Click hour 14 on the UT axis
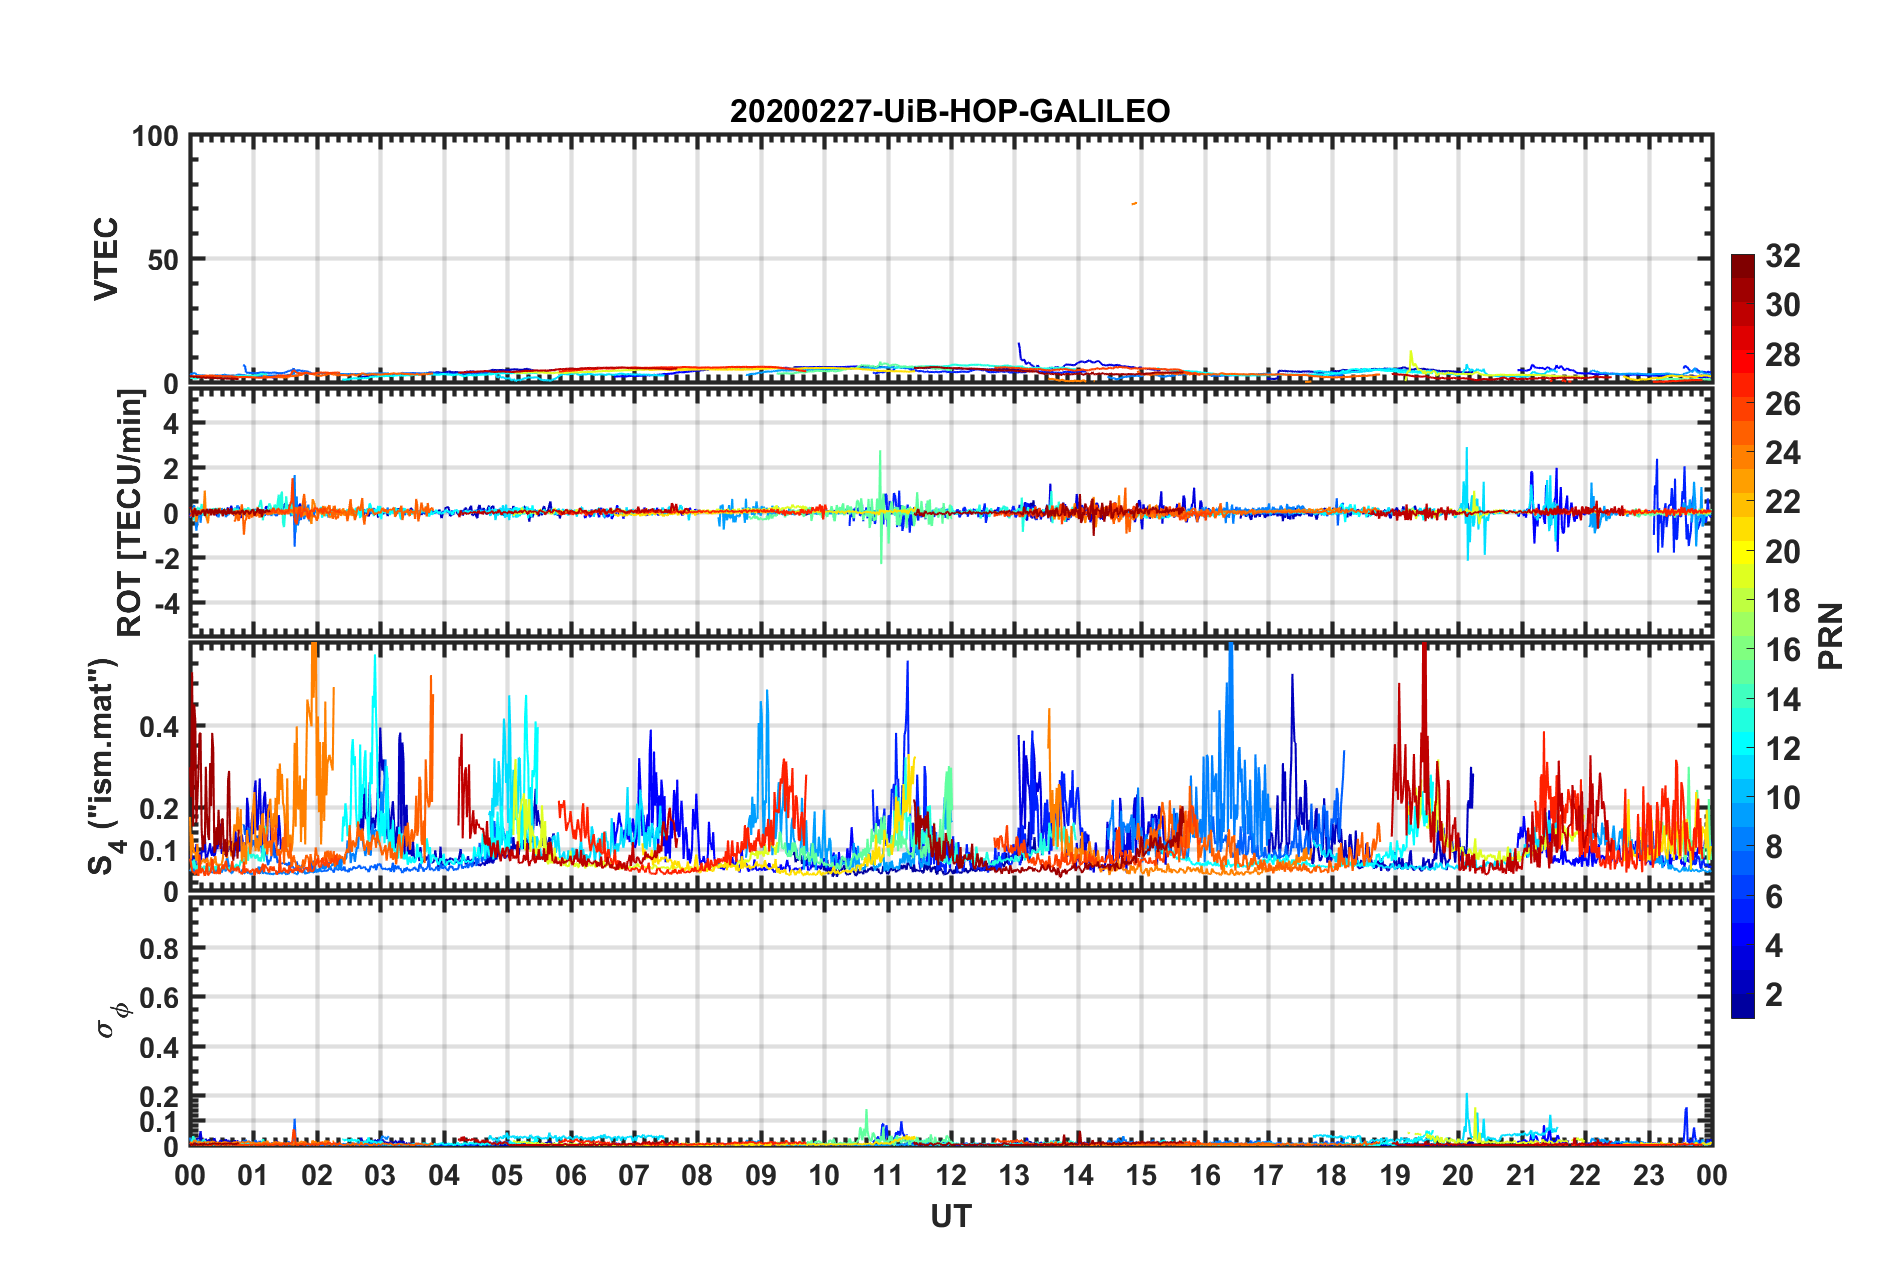This screenshot has height=1272, width=1902. click(x=1078, y=1175)
